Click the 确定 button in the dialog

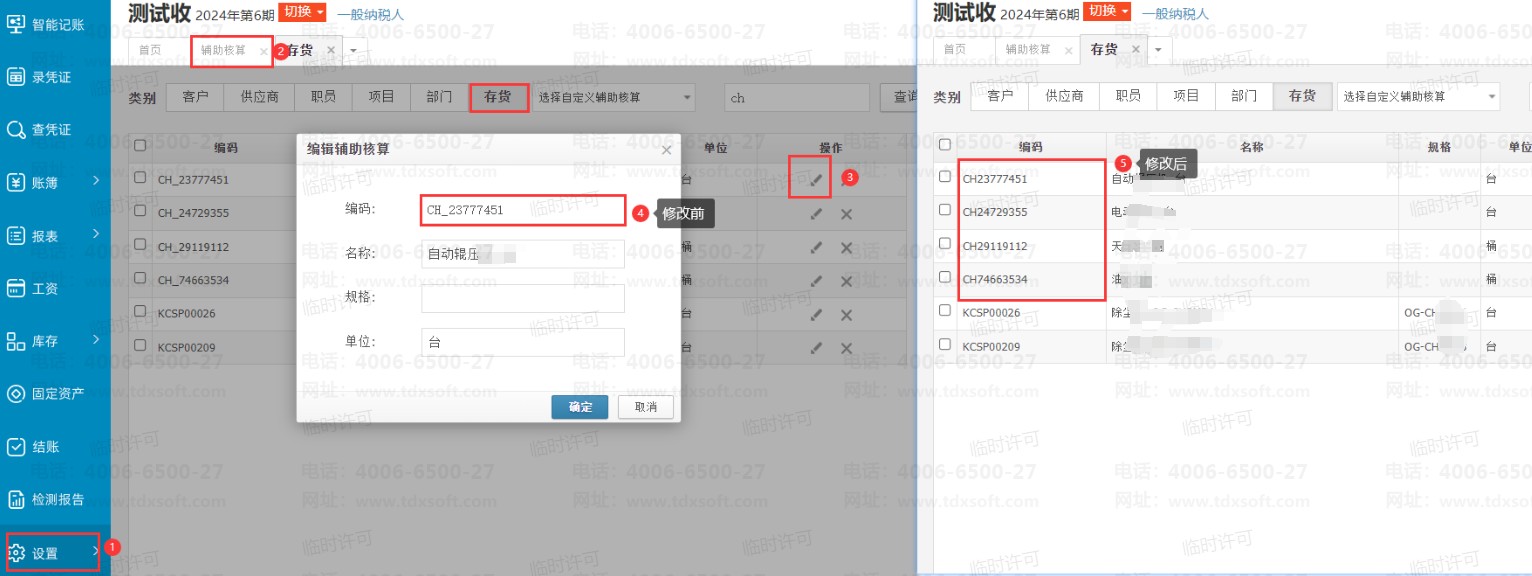pos(580,407)
